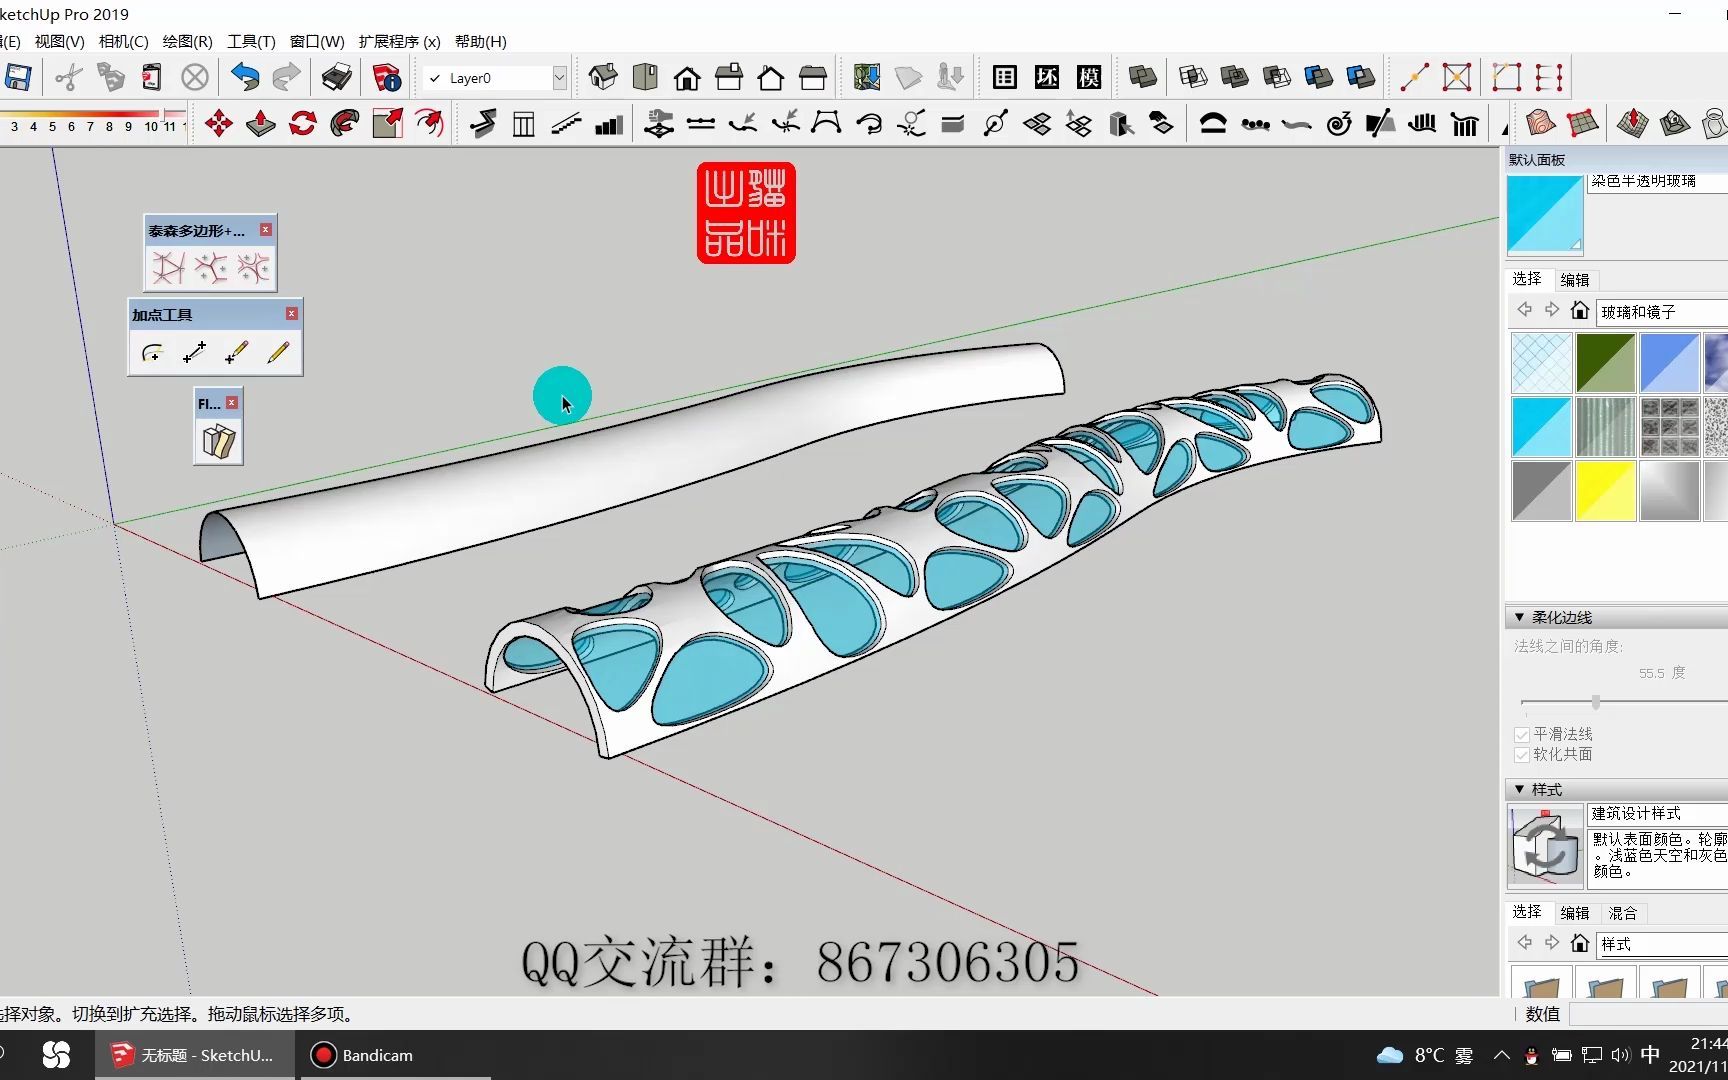Click the Outer Shell solid tool

click(1142, 77)
